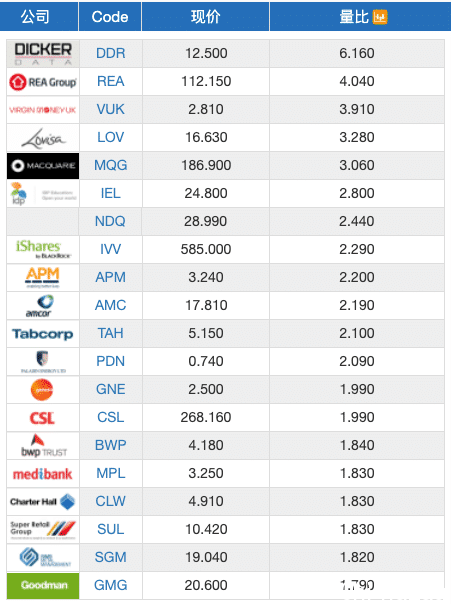451x604 pixels.
Task: Open the Amcor logo
Action: [40, 306]
